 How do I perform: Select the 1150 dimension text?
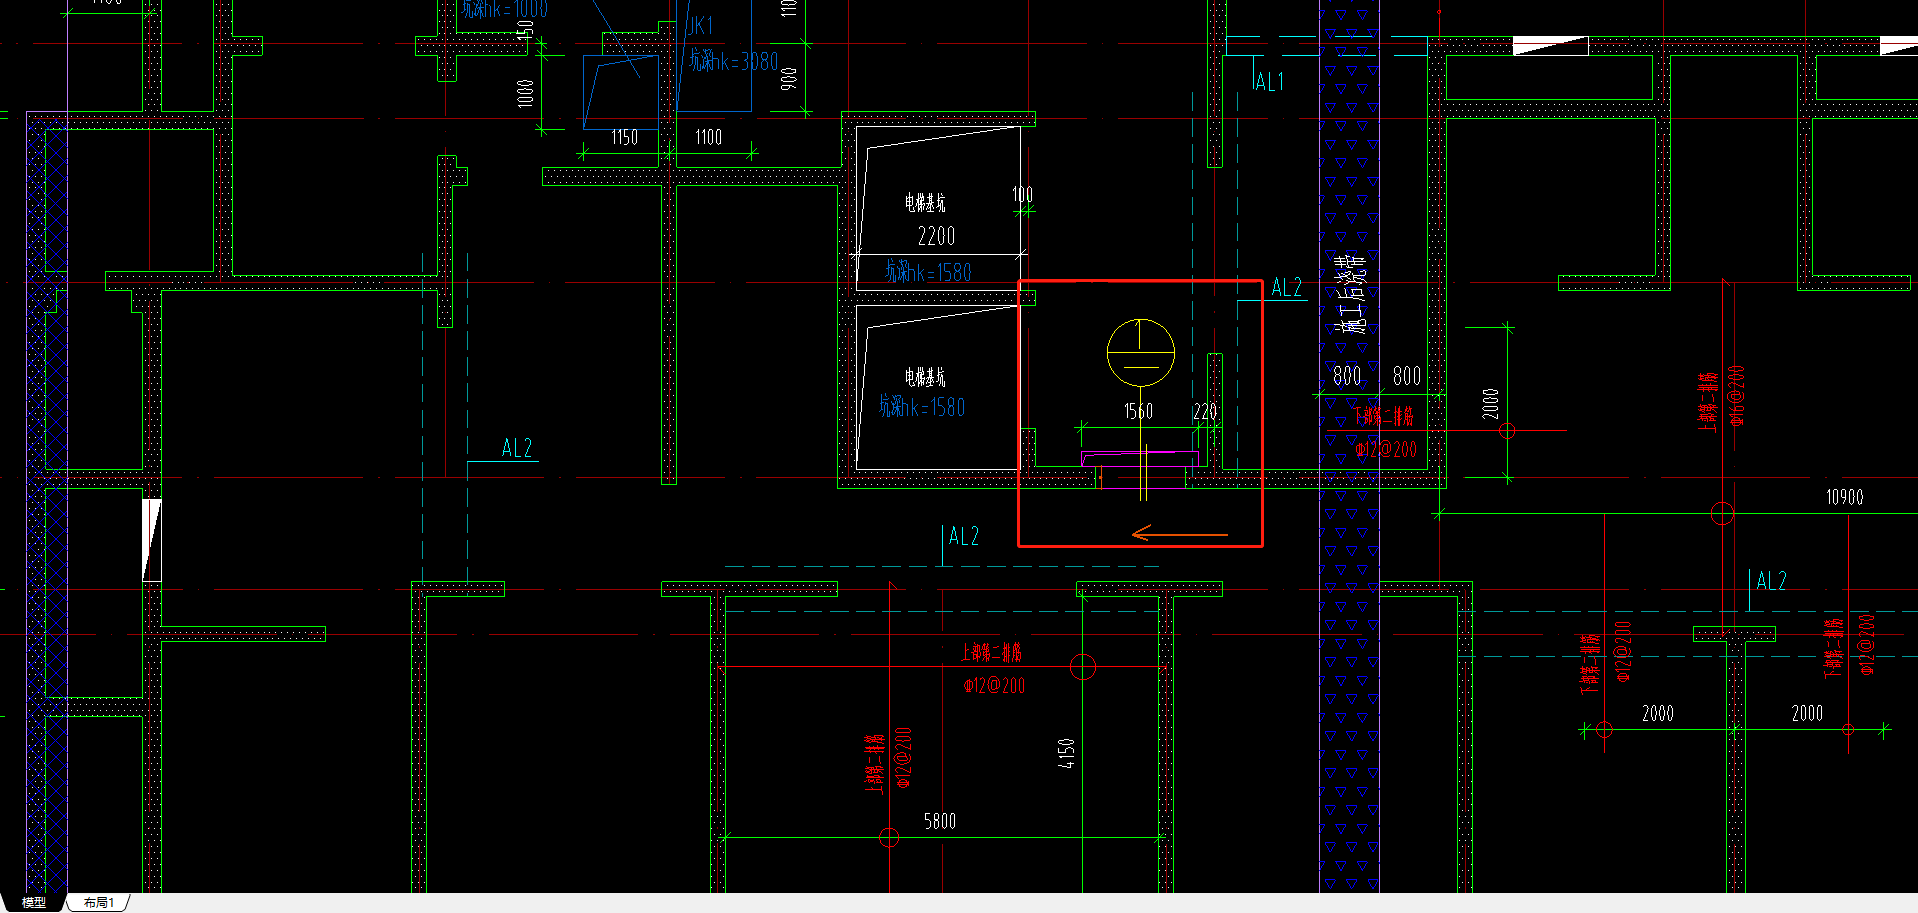tap(624, 137)
